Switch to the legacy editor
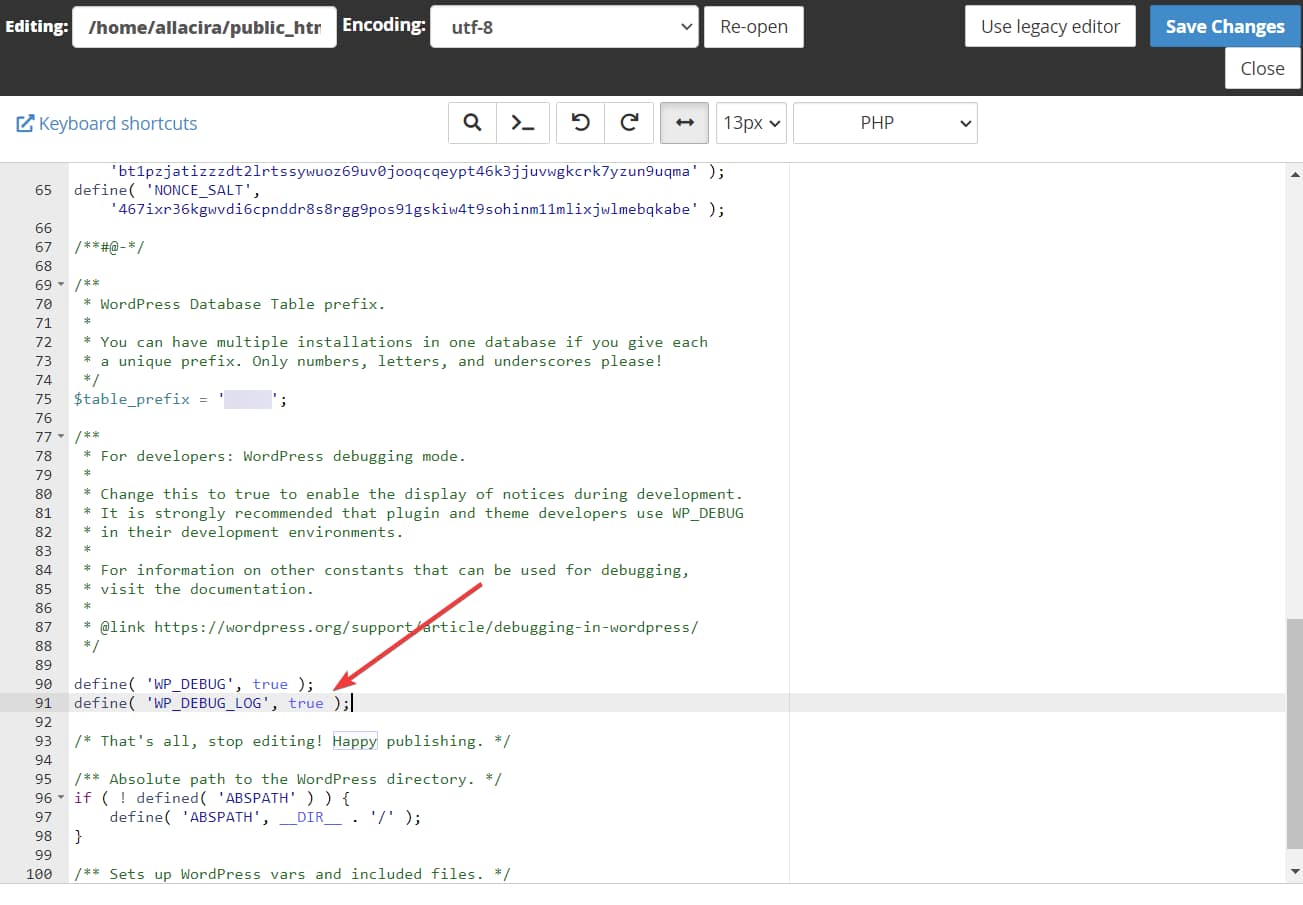This screenshot has height=905, width=1303. click(1049, 26)
